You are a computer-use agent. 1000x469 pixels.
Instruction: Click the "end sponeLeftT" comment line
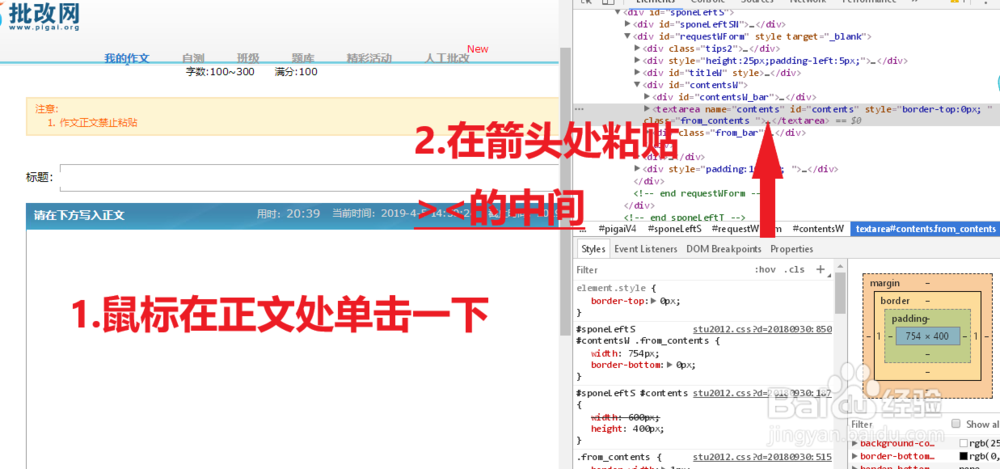pos(684,218)
